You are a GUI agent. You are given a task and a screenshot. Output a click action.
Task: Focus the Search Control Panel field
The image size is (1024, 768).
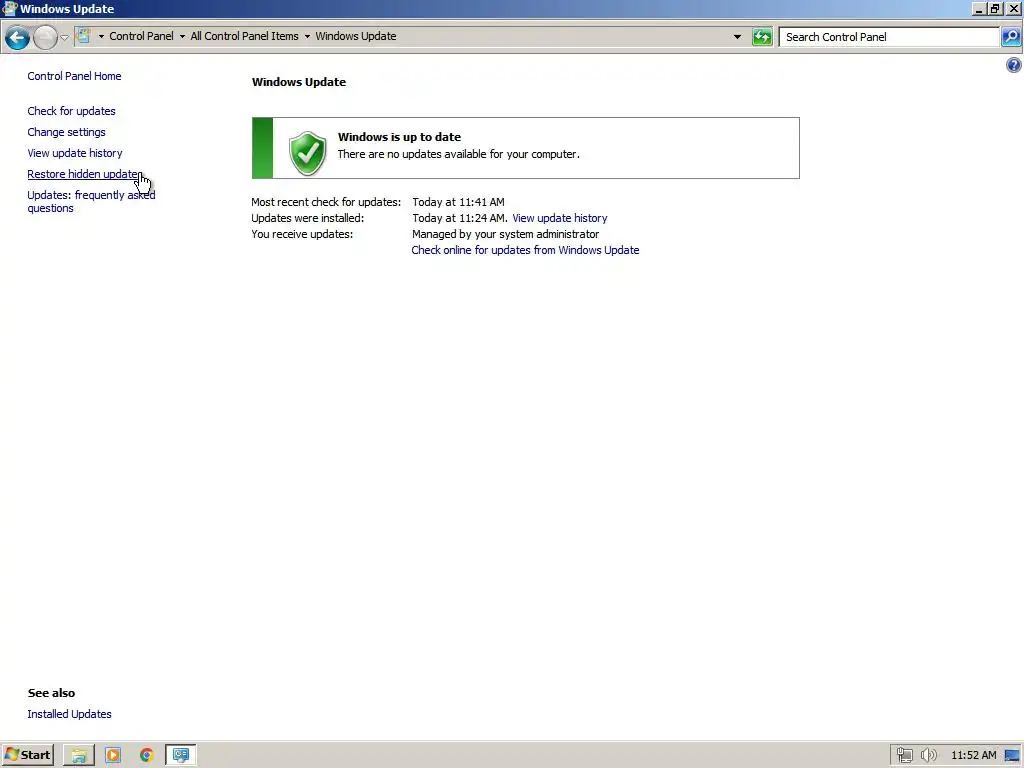click(x=889, y=37)
